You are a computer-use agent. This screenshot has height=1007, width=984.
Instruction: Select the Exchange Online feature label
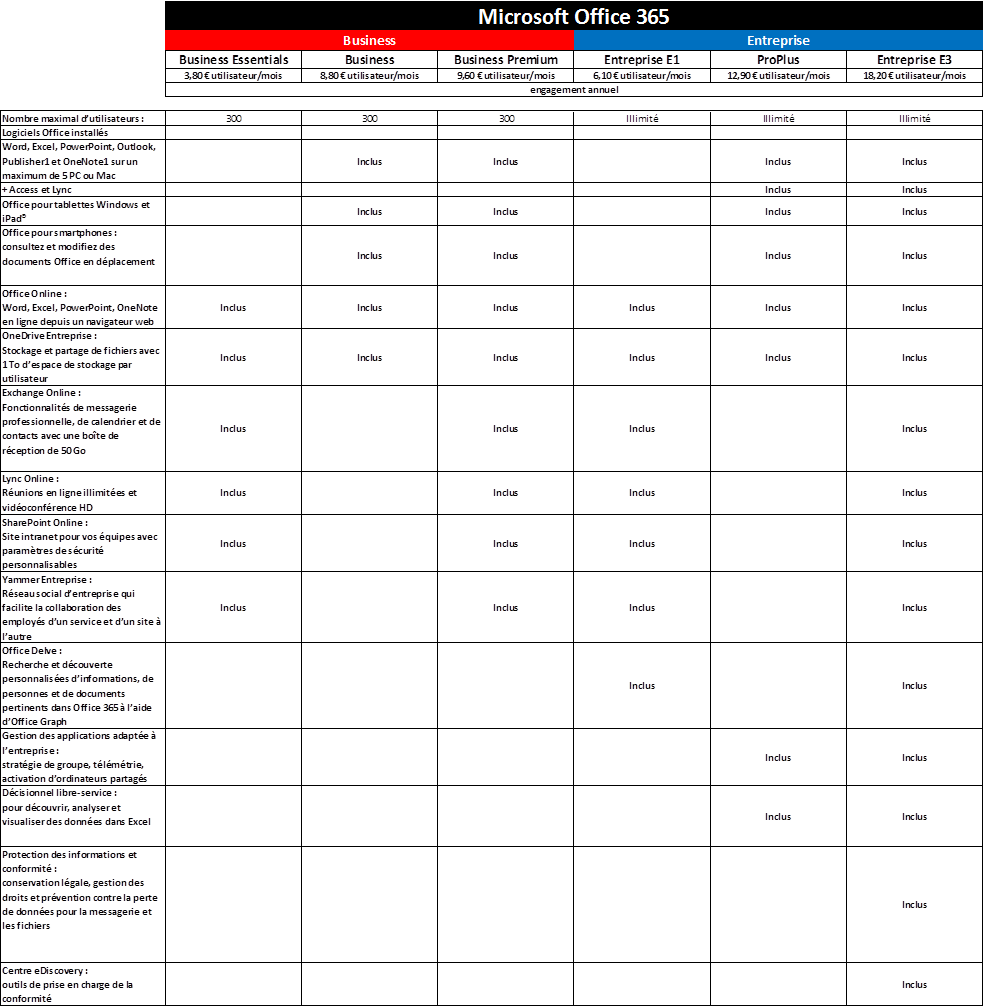click(x=42, y=393)
